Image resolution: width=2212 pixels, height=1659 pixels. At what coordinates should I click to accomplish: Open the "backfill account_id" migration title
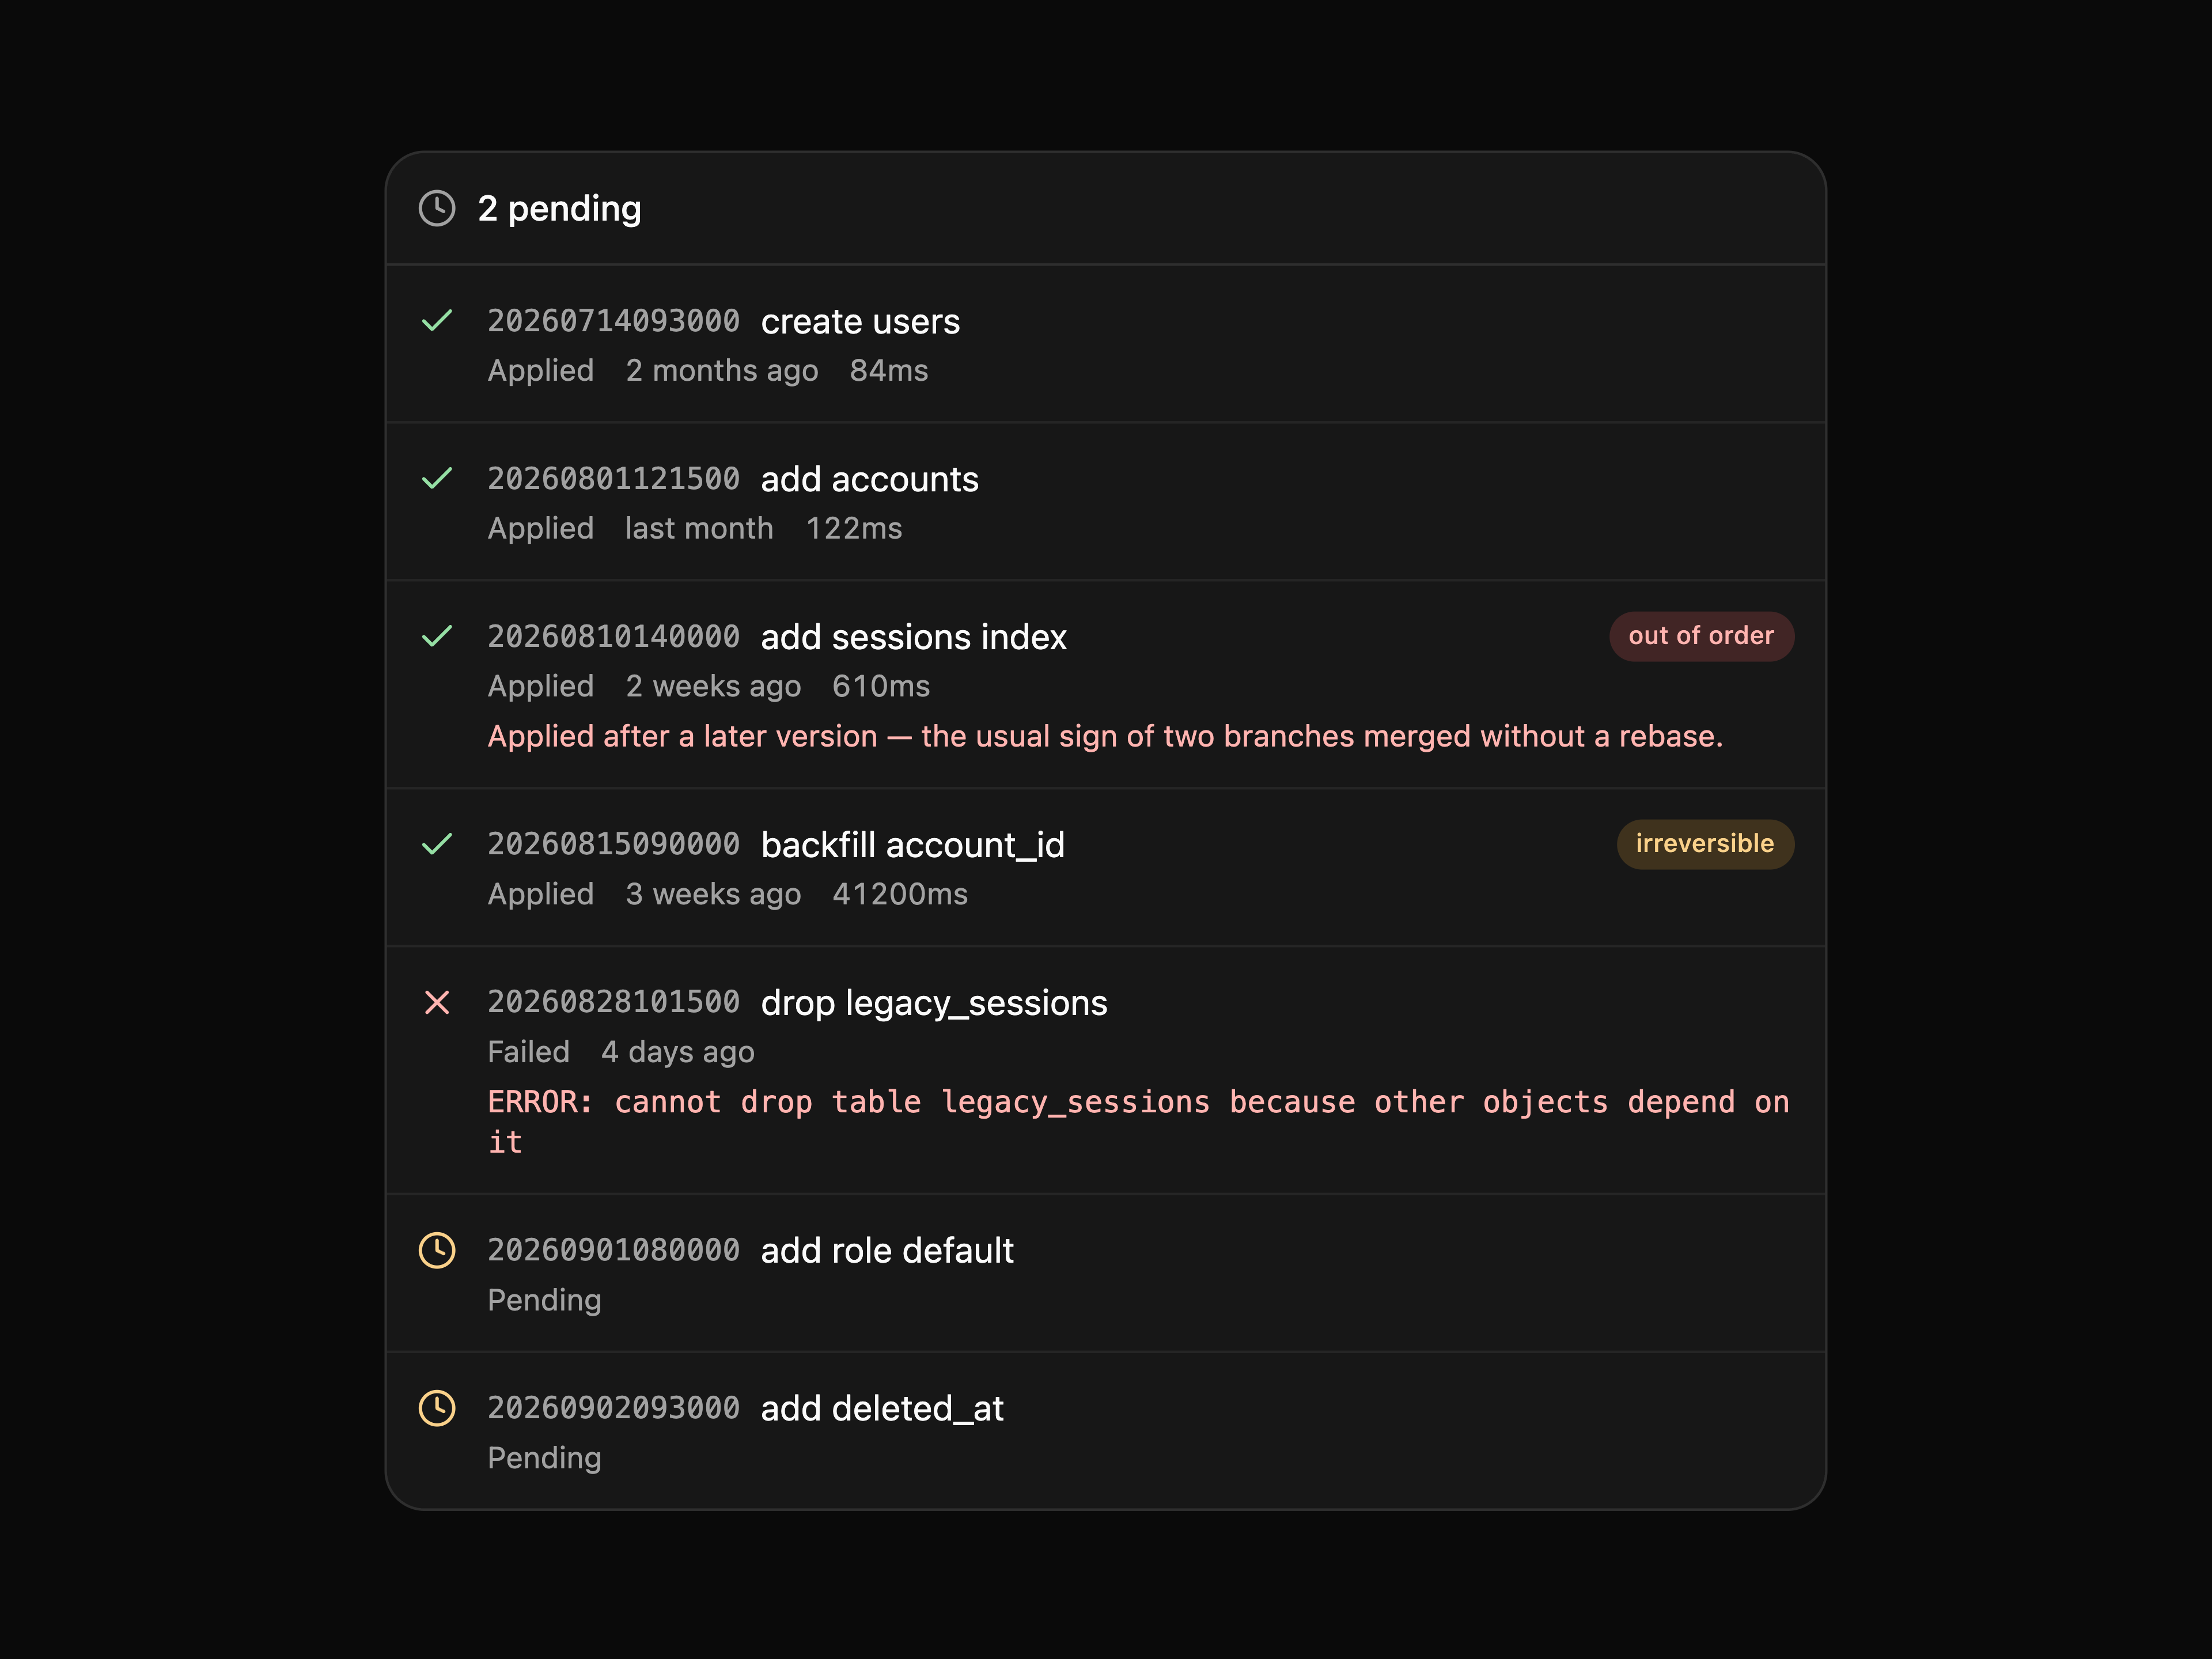[x=913, y=845]
